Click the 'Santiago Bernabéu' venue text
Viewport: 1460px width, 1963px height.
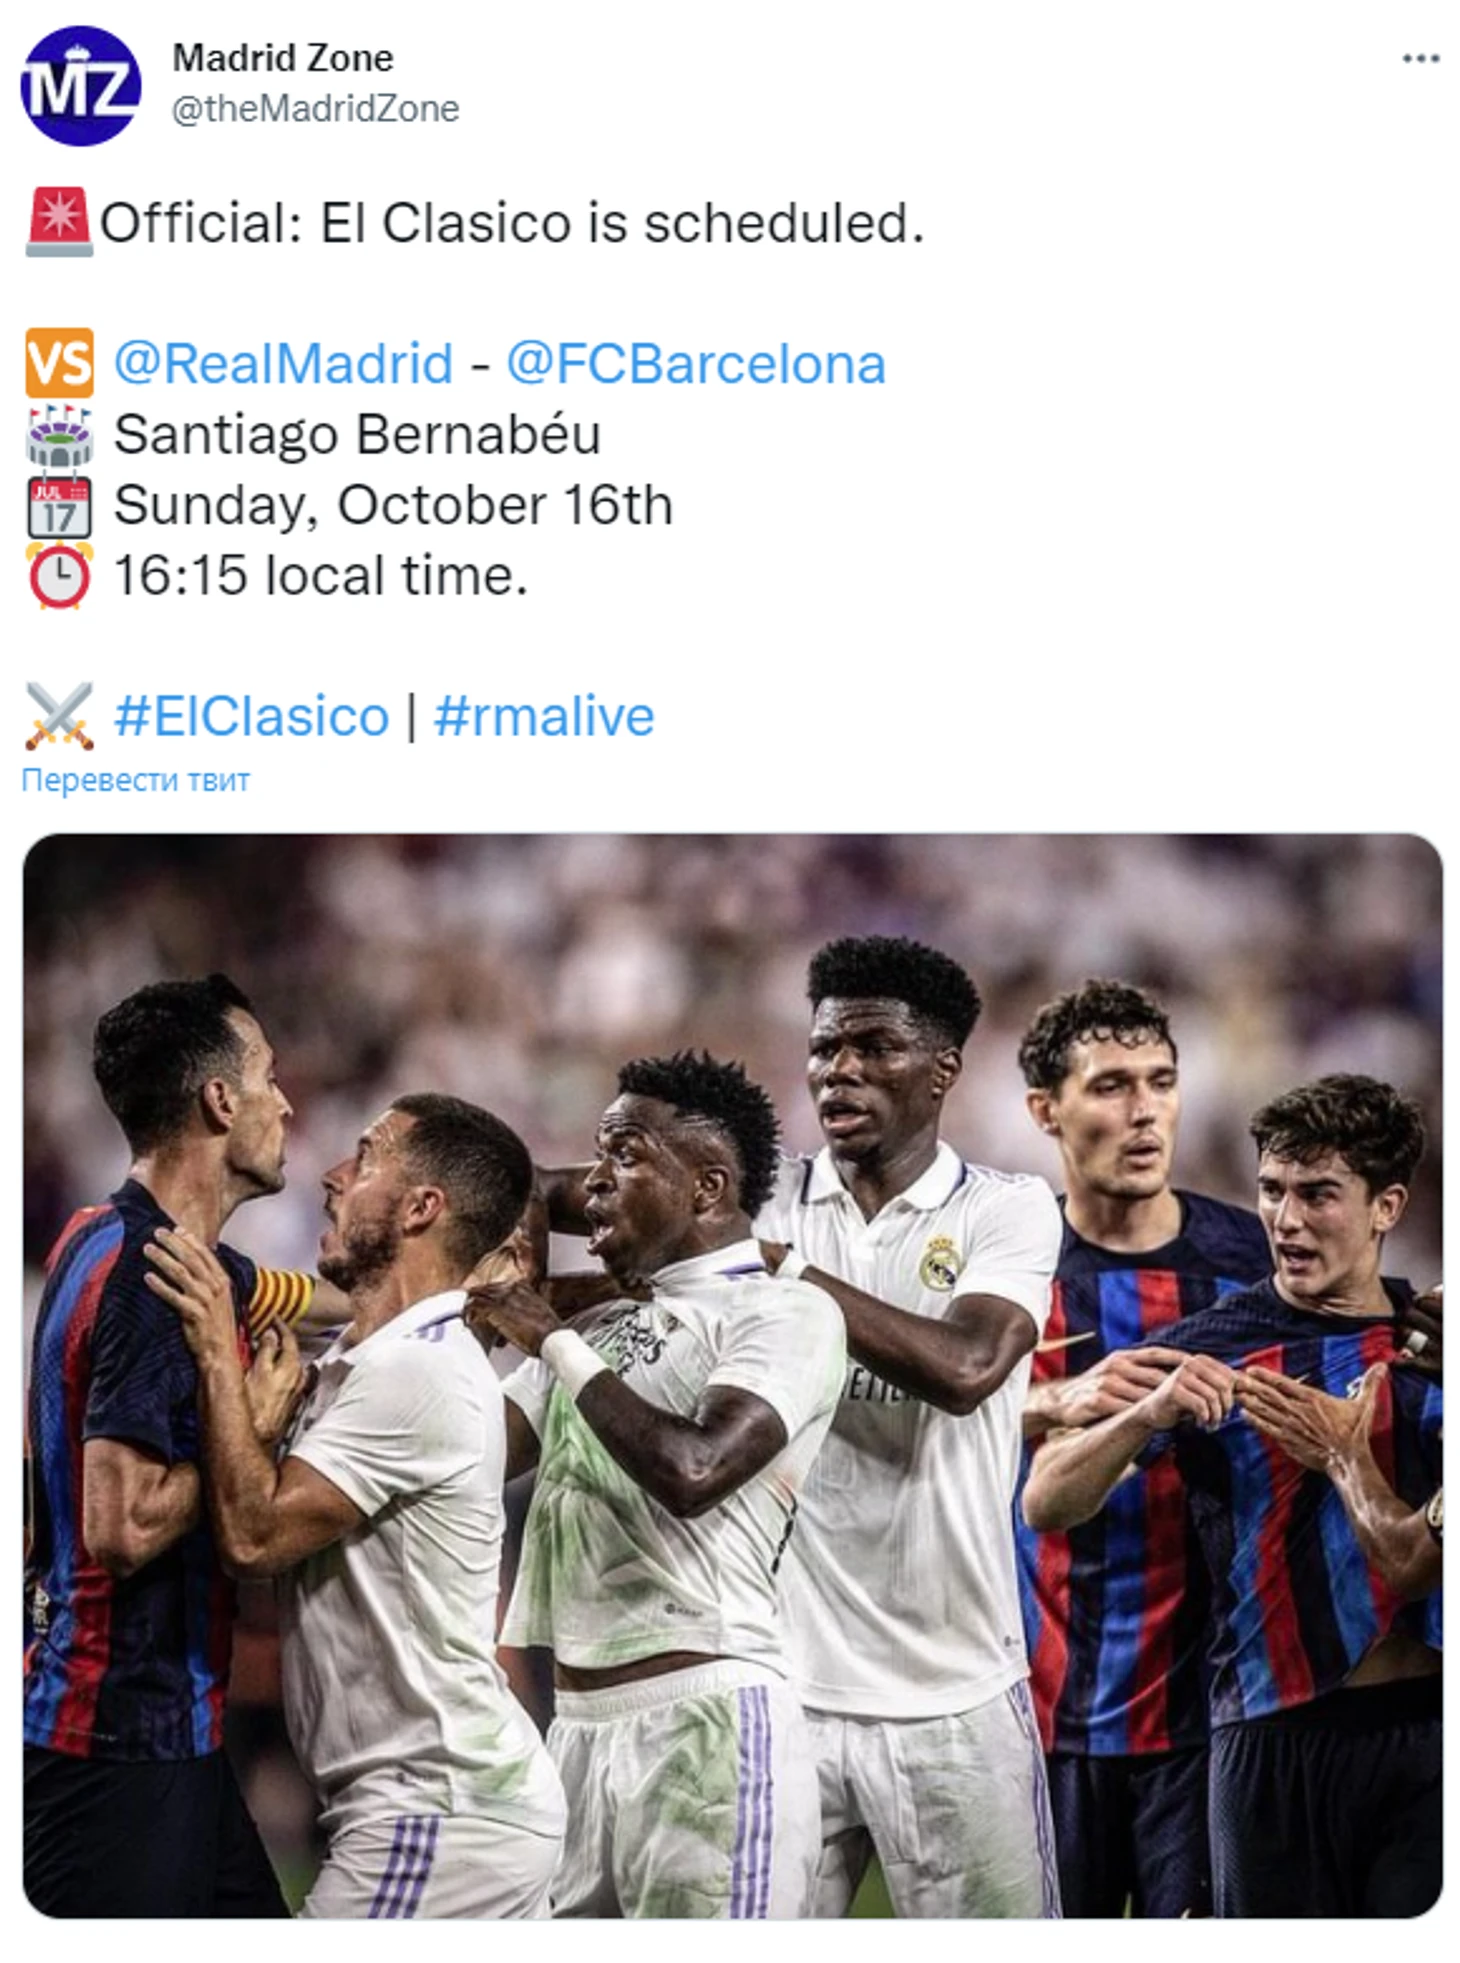357,435
